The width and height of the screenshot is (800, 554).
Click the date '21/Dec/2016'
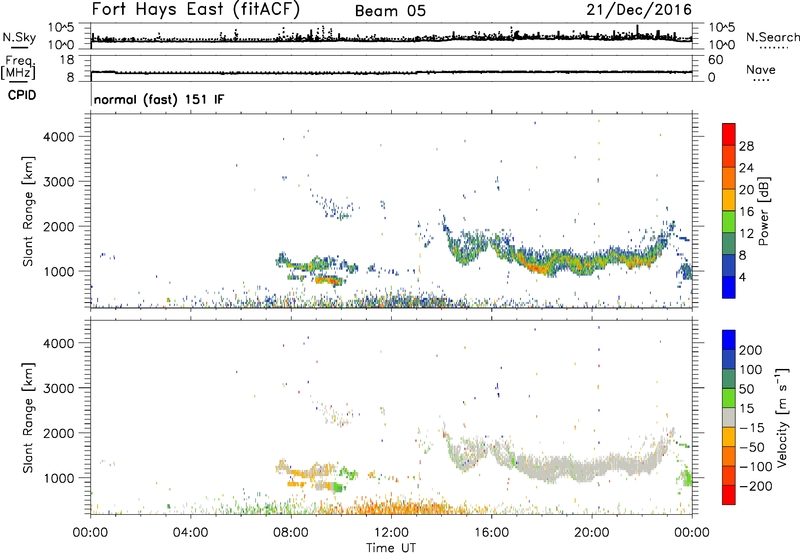click(639, 10)
